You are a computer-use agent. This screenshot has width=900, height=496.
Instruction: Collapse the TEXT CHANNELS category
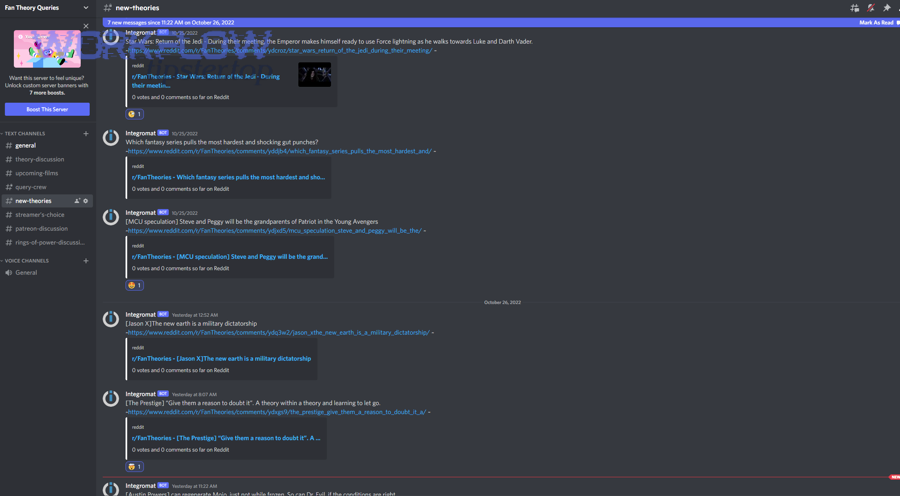(x=23, y=134)
